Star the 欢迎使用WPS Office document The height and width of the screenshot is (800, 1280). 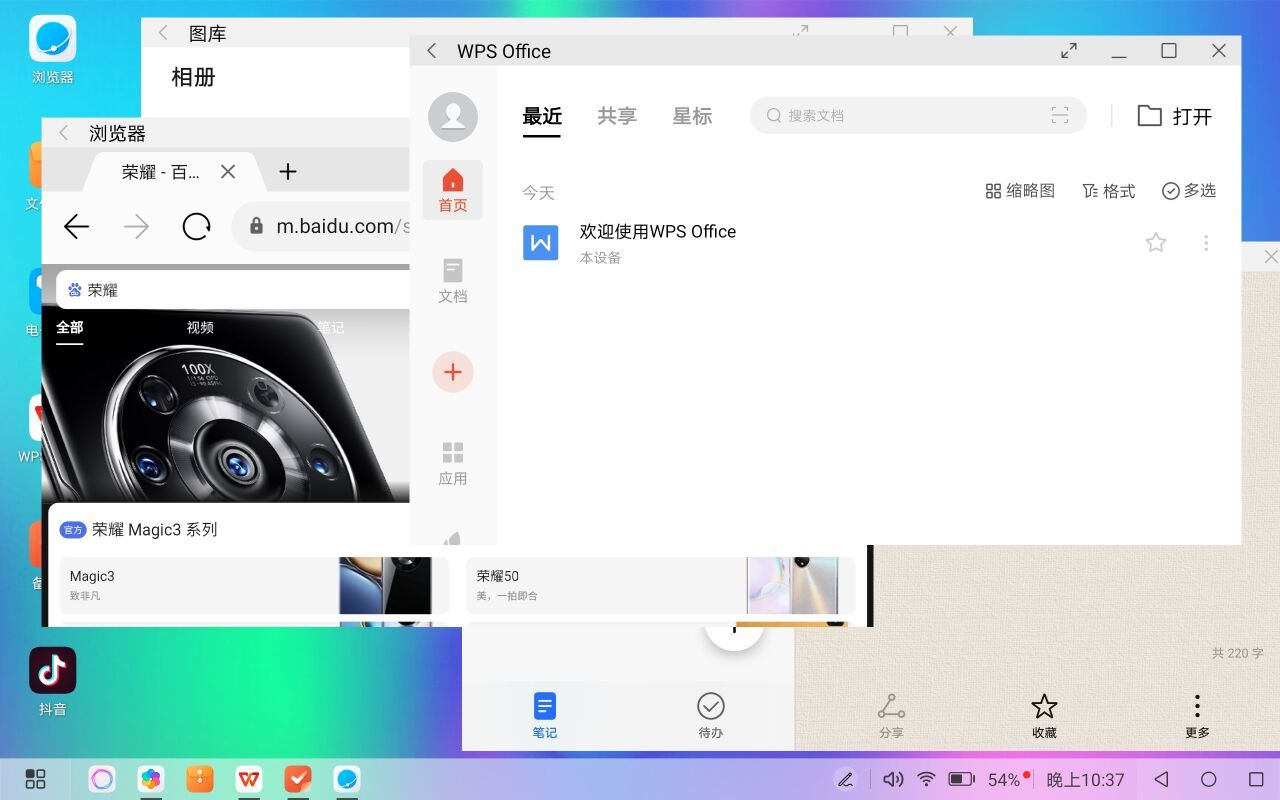tap(1156, 242)
